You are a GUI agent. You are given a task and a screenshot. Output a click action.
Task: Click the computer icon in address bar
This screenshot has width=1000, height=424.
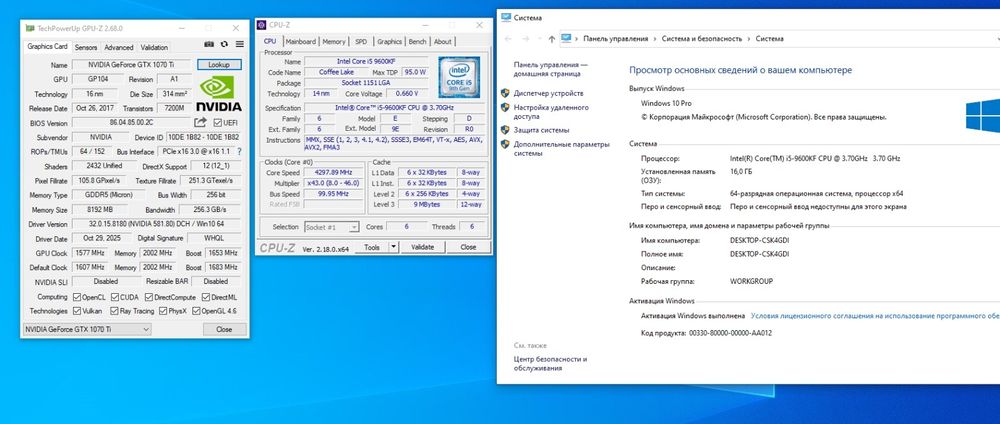coord(566,38)
